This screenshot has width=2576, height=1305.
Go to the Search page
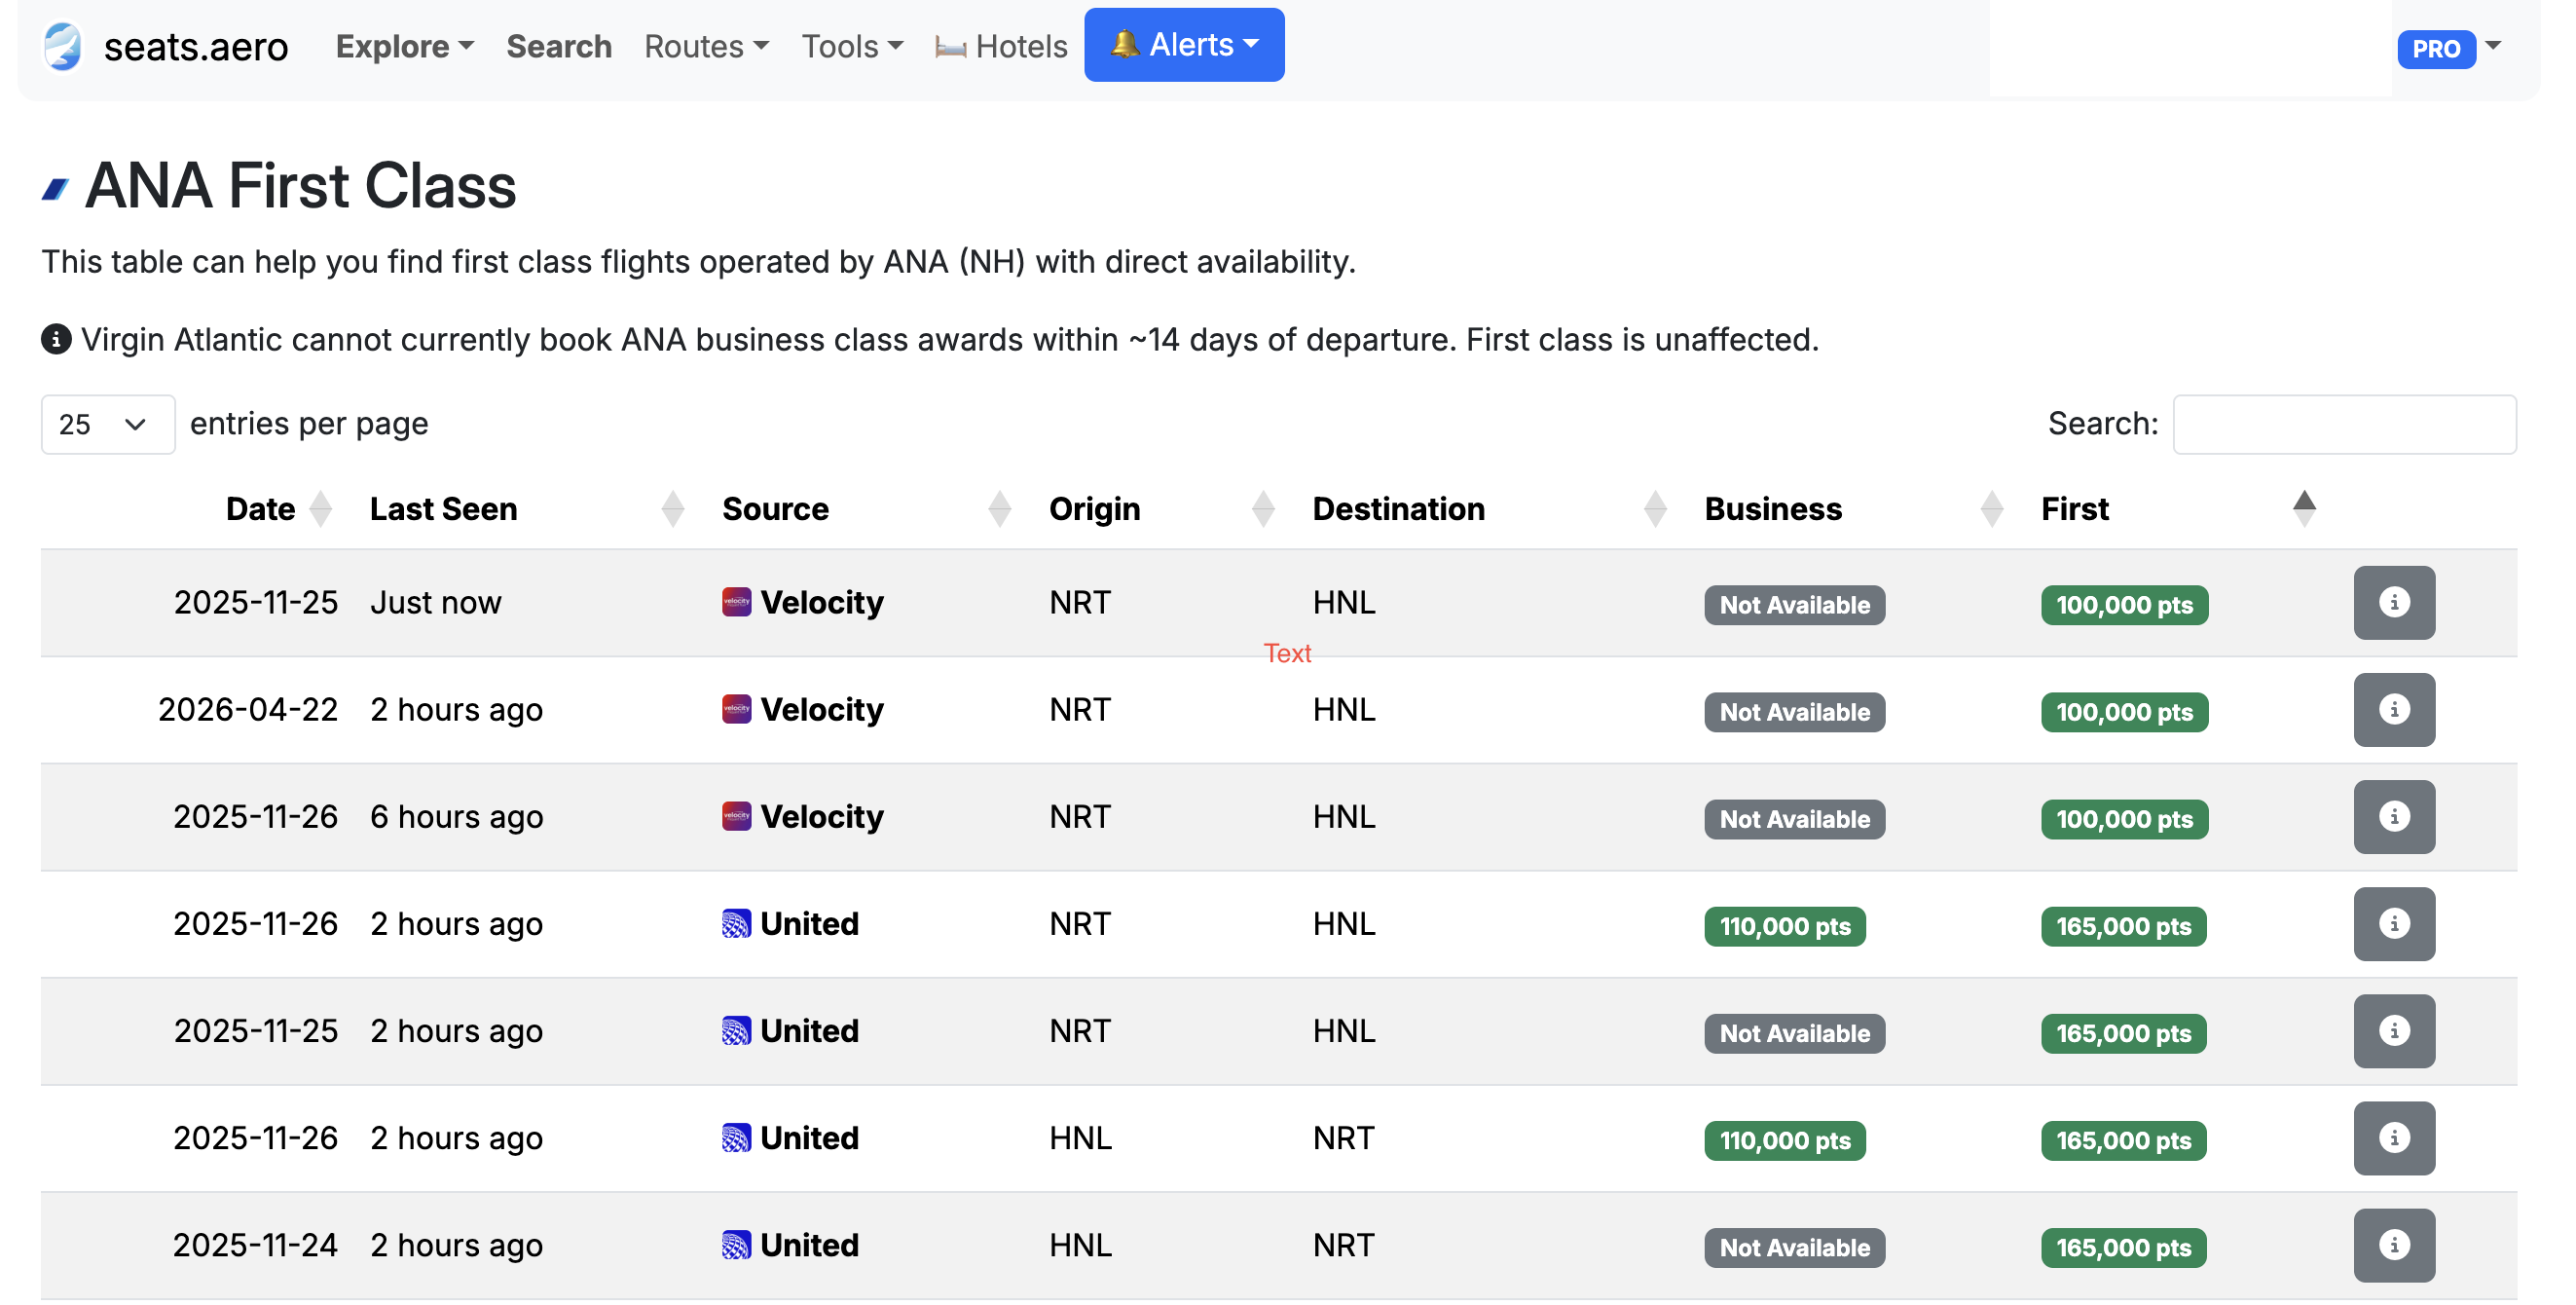[559, 46]
